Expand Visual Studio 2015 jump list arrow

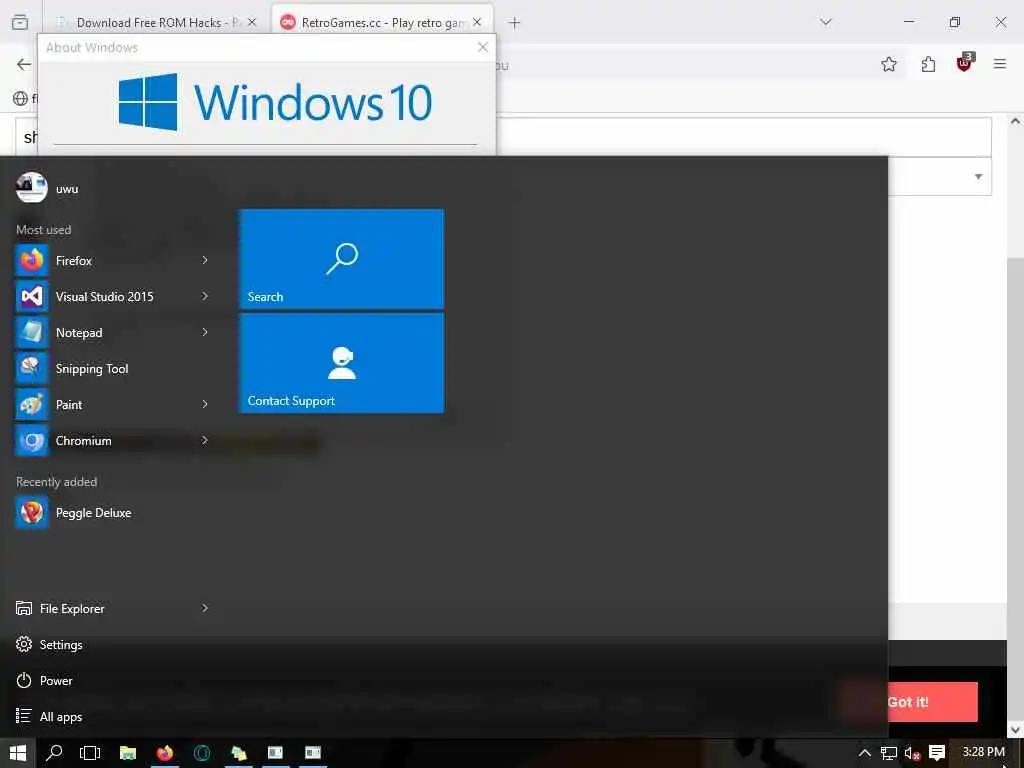pos(205,296)
